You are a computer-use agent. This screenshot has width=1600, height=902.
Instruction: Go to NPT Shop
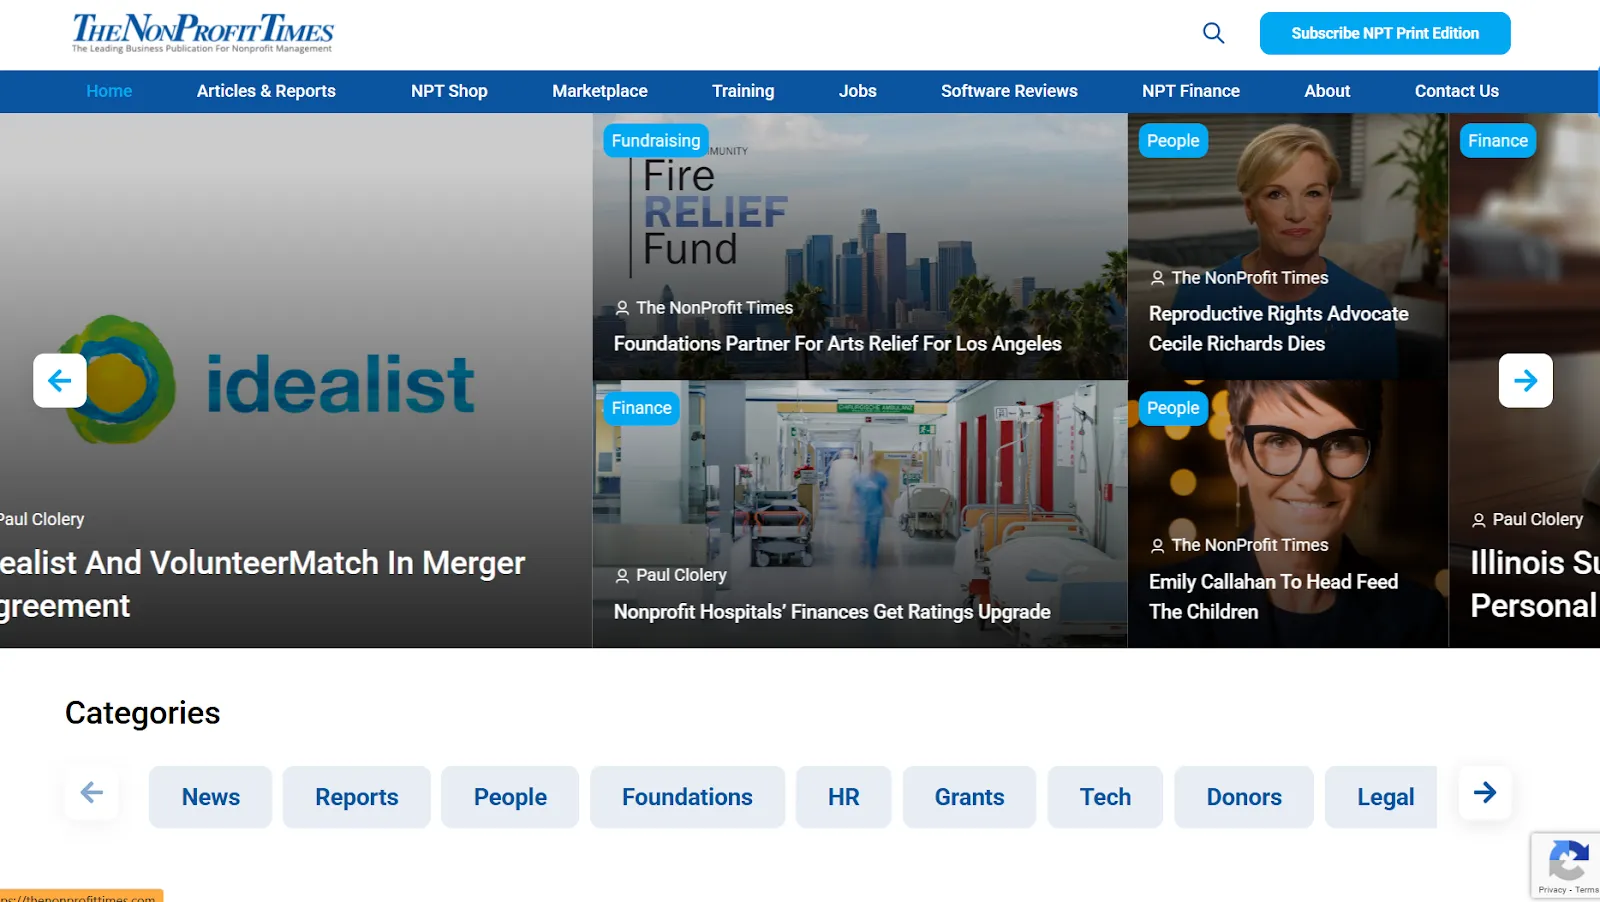pos(449,91)
